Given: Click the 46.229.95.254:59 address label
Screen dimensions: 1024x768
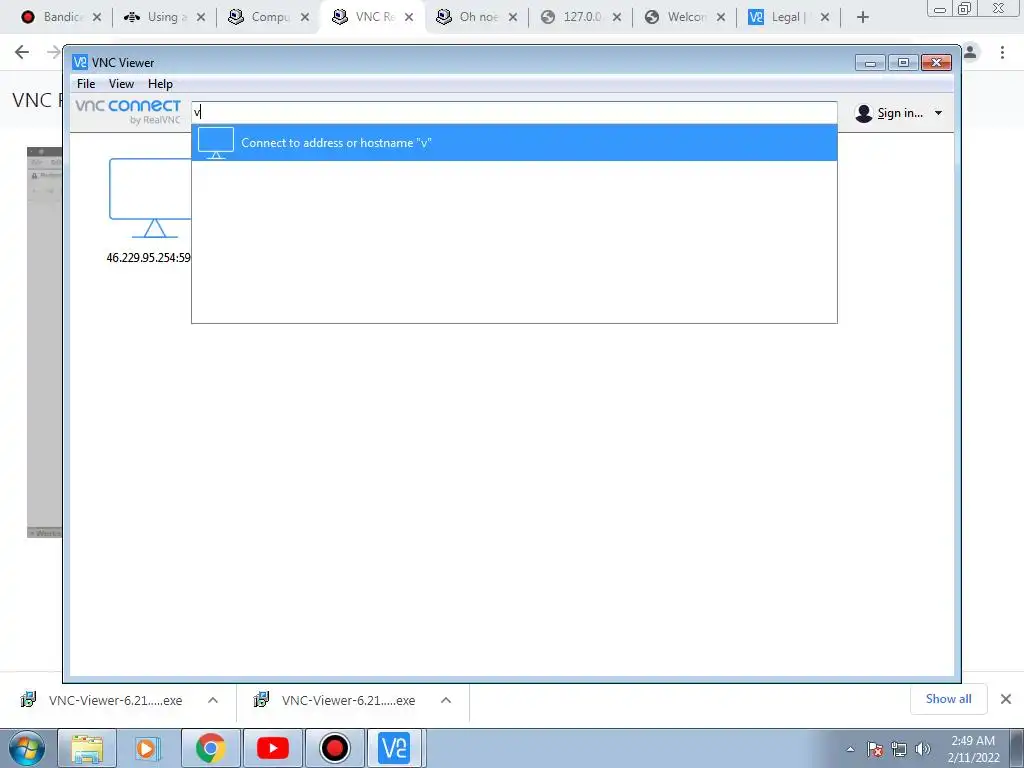Looking at the screenshot, I should click(148, 258).
